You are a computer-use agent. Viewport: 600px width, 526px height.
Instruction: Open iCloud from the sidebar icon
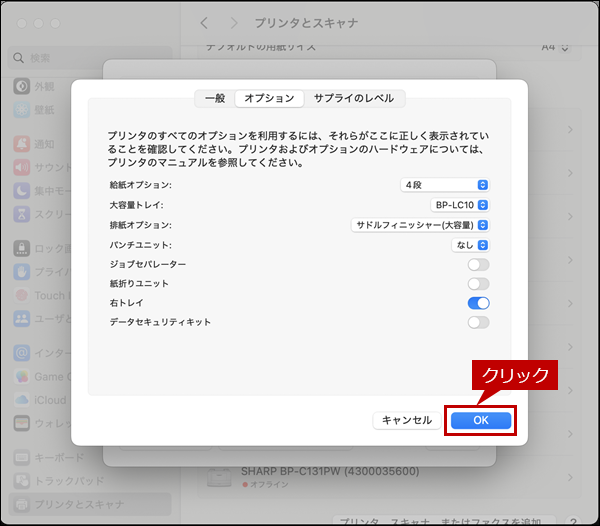click(x=21, y=400)
